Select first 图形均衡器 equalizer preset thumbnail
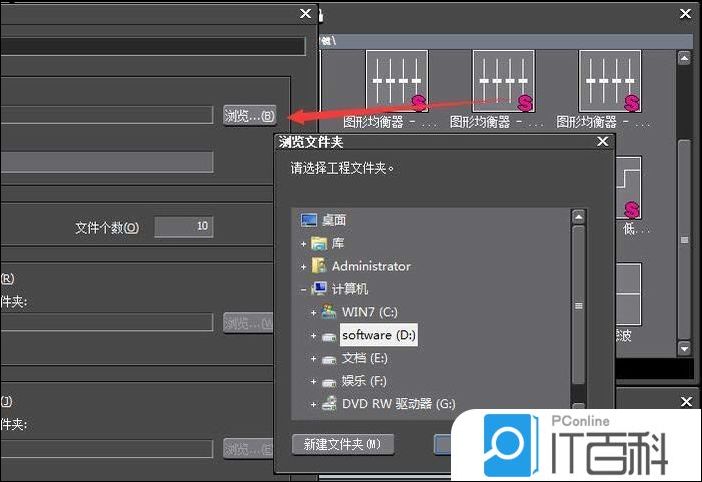The width and height of the screenshot is (702, 482). [397, 81]
